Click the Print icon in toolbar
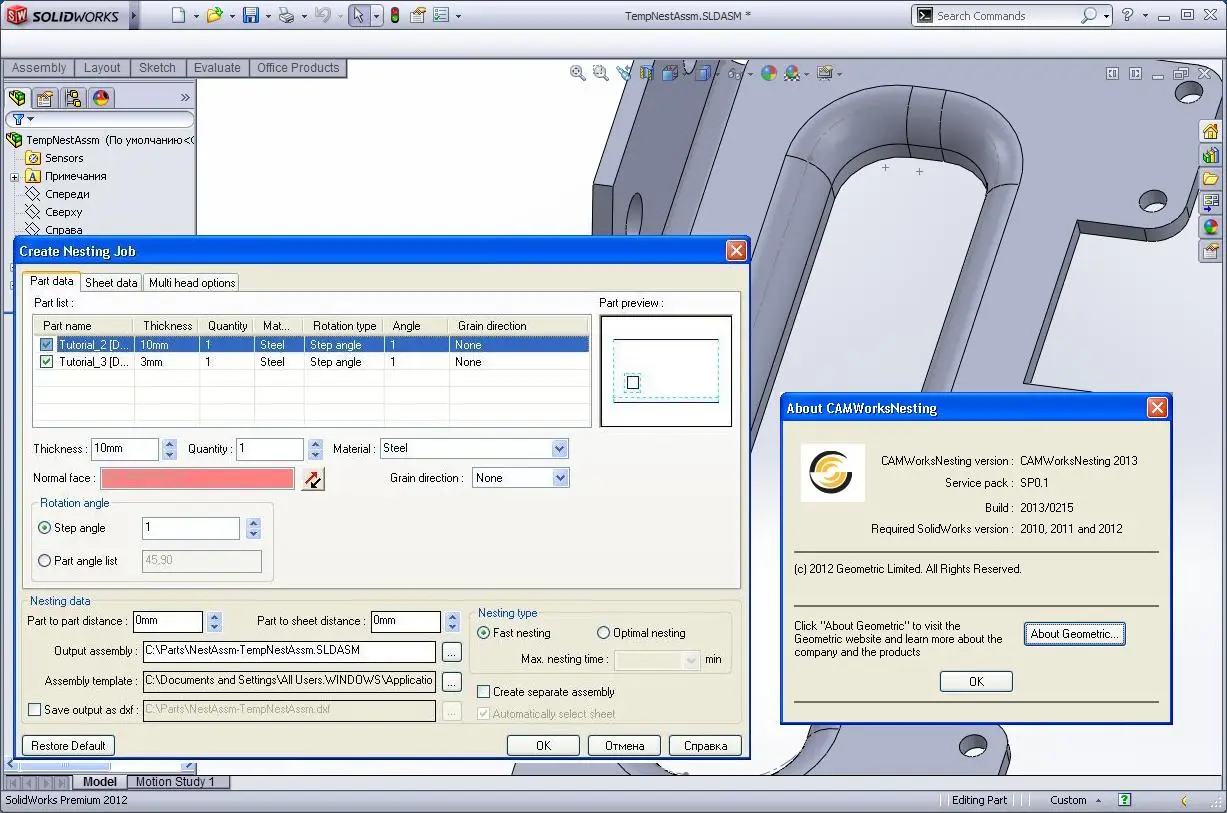 [286, 16]
